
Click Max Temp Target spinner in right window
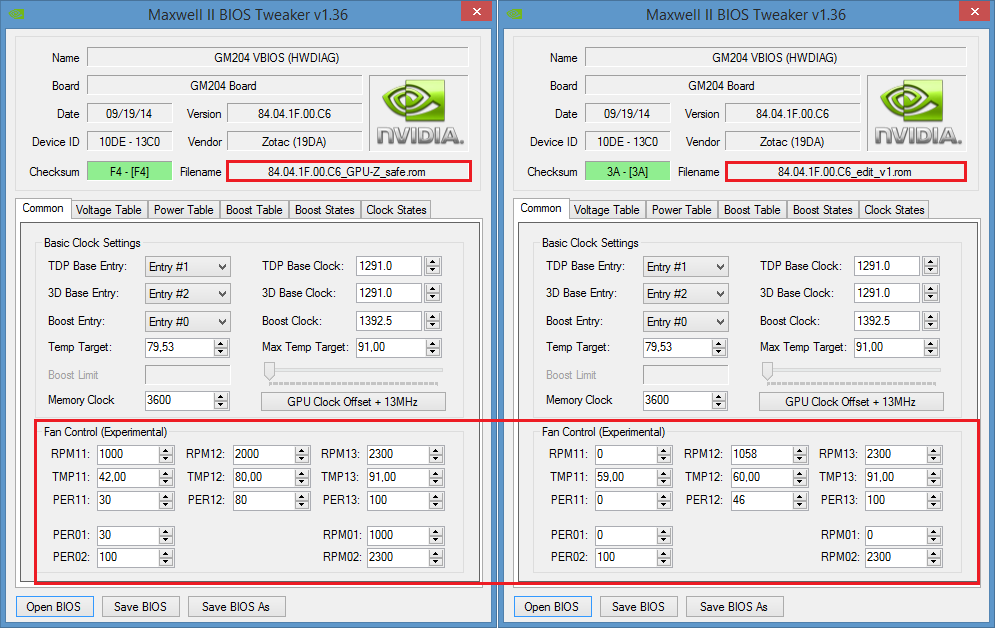931,348
